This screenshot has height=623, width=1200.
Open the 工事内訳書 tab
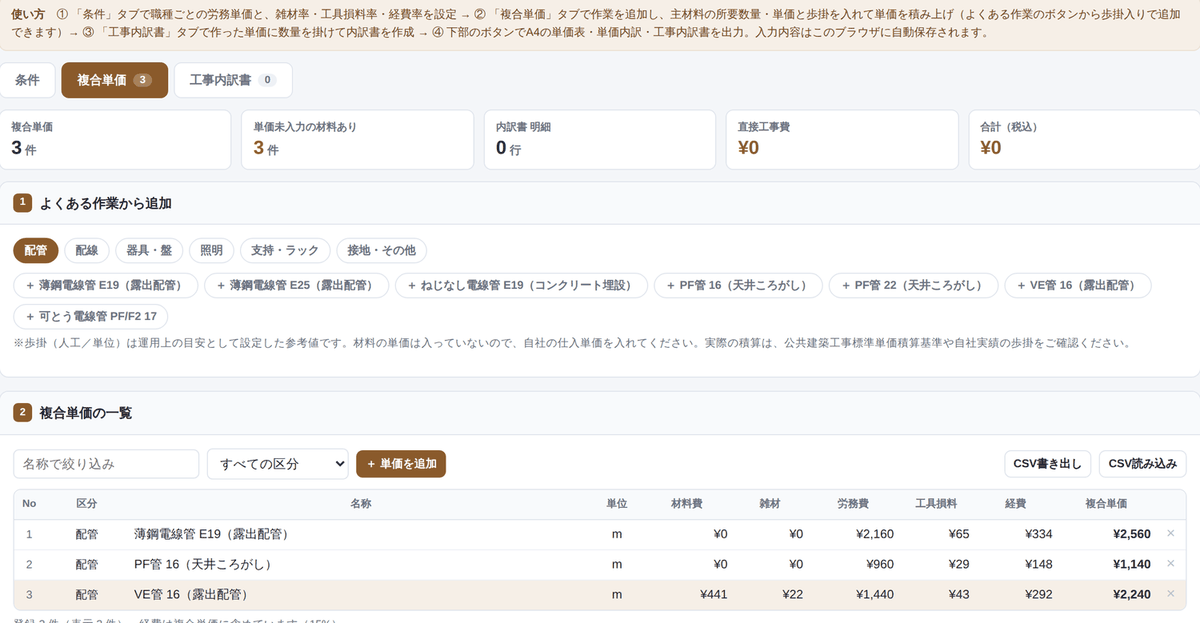[x=233, y=80]
